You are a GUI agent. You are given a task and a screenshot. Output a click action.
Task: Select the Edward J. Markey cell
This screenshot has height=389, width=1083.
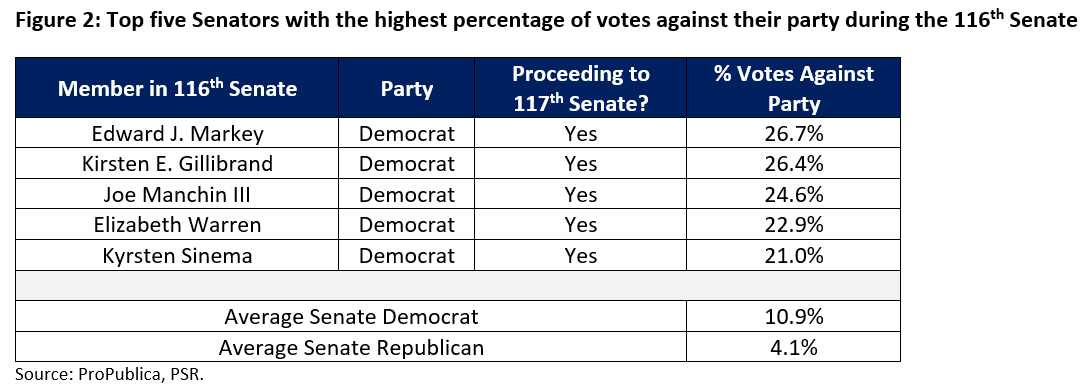tap(178, 133)
